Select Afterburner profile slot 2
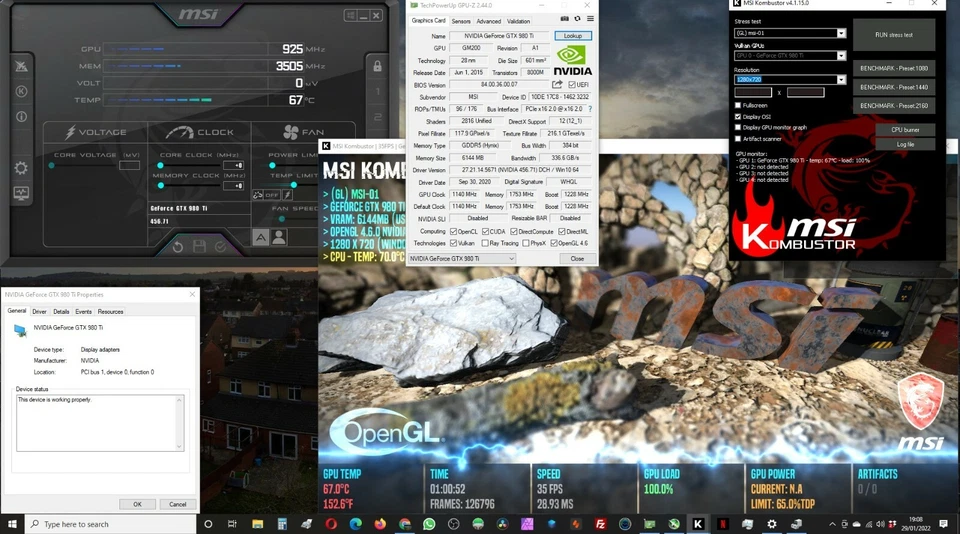The image size is (960, 534). coord(377,116)
